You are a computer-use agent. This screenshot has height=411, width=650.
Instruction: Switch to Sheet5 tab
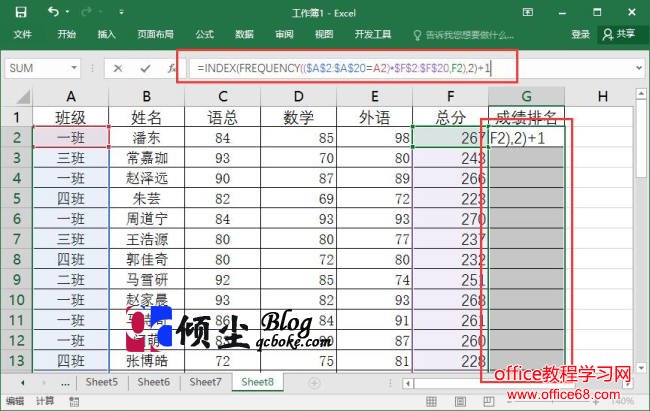[102, 382]
